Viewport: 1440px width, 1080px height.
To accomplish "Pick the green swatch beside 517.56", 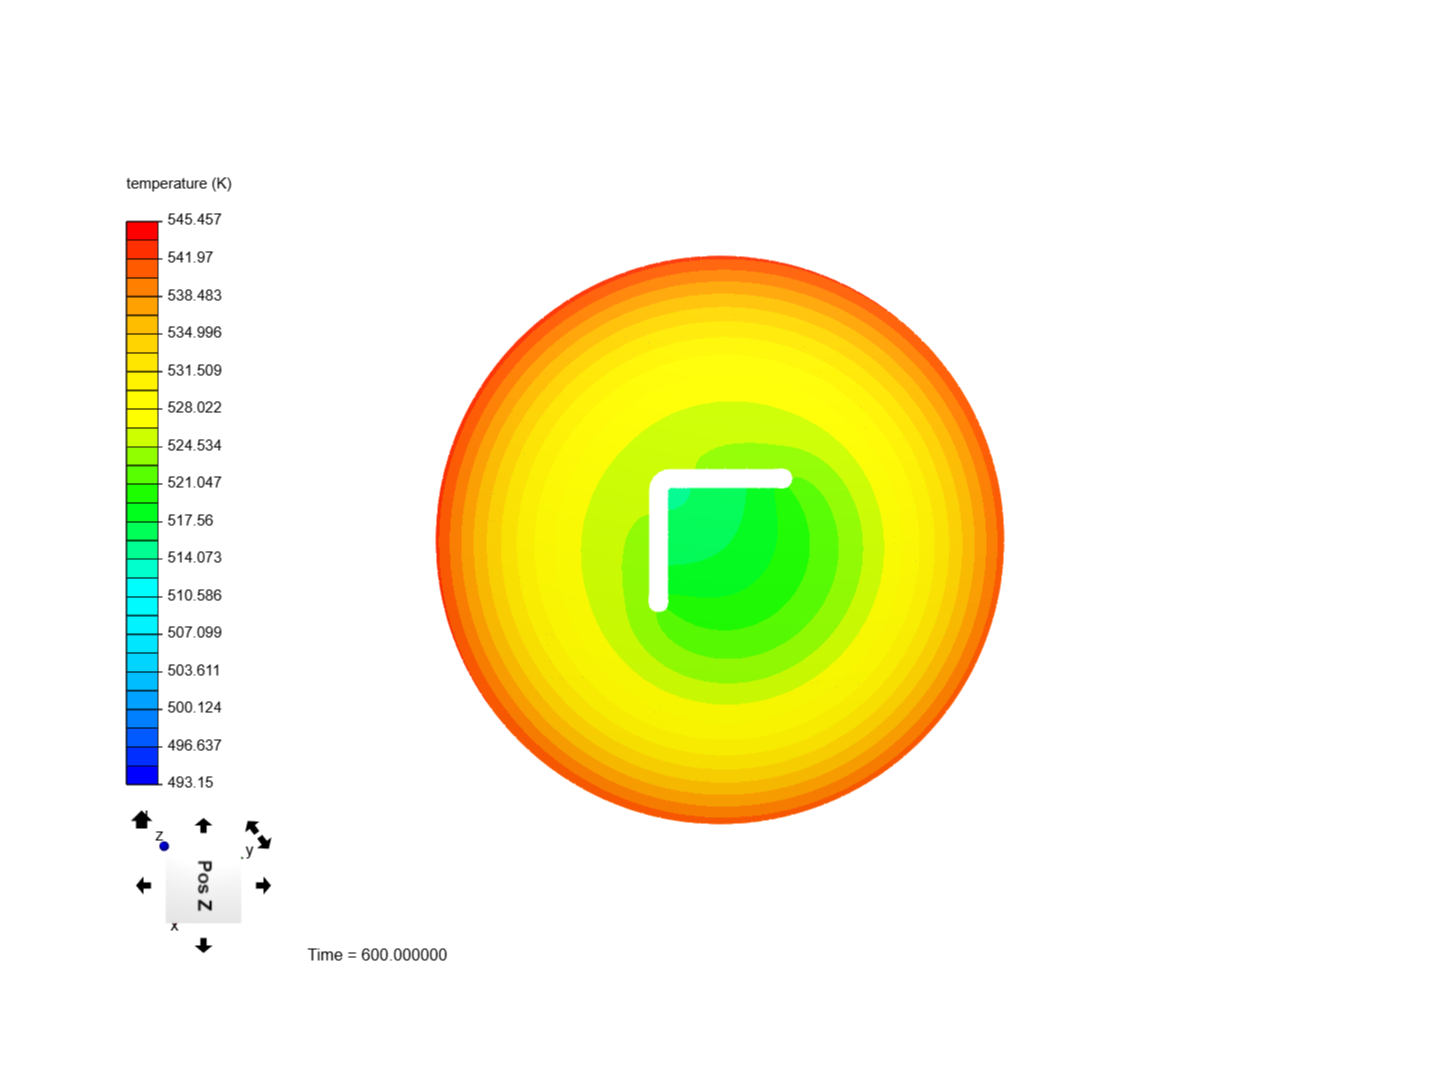I will (142, 513).
